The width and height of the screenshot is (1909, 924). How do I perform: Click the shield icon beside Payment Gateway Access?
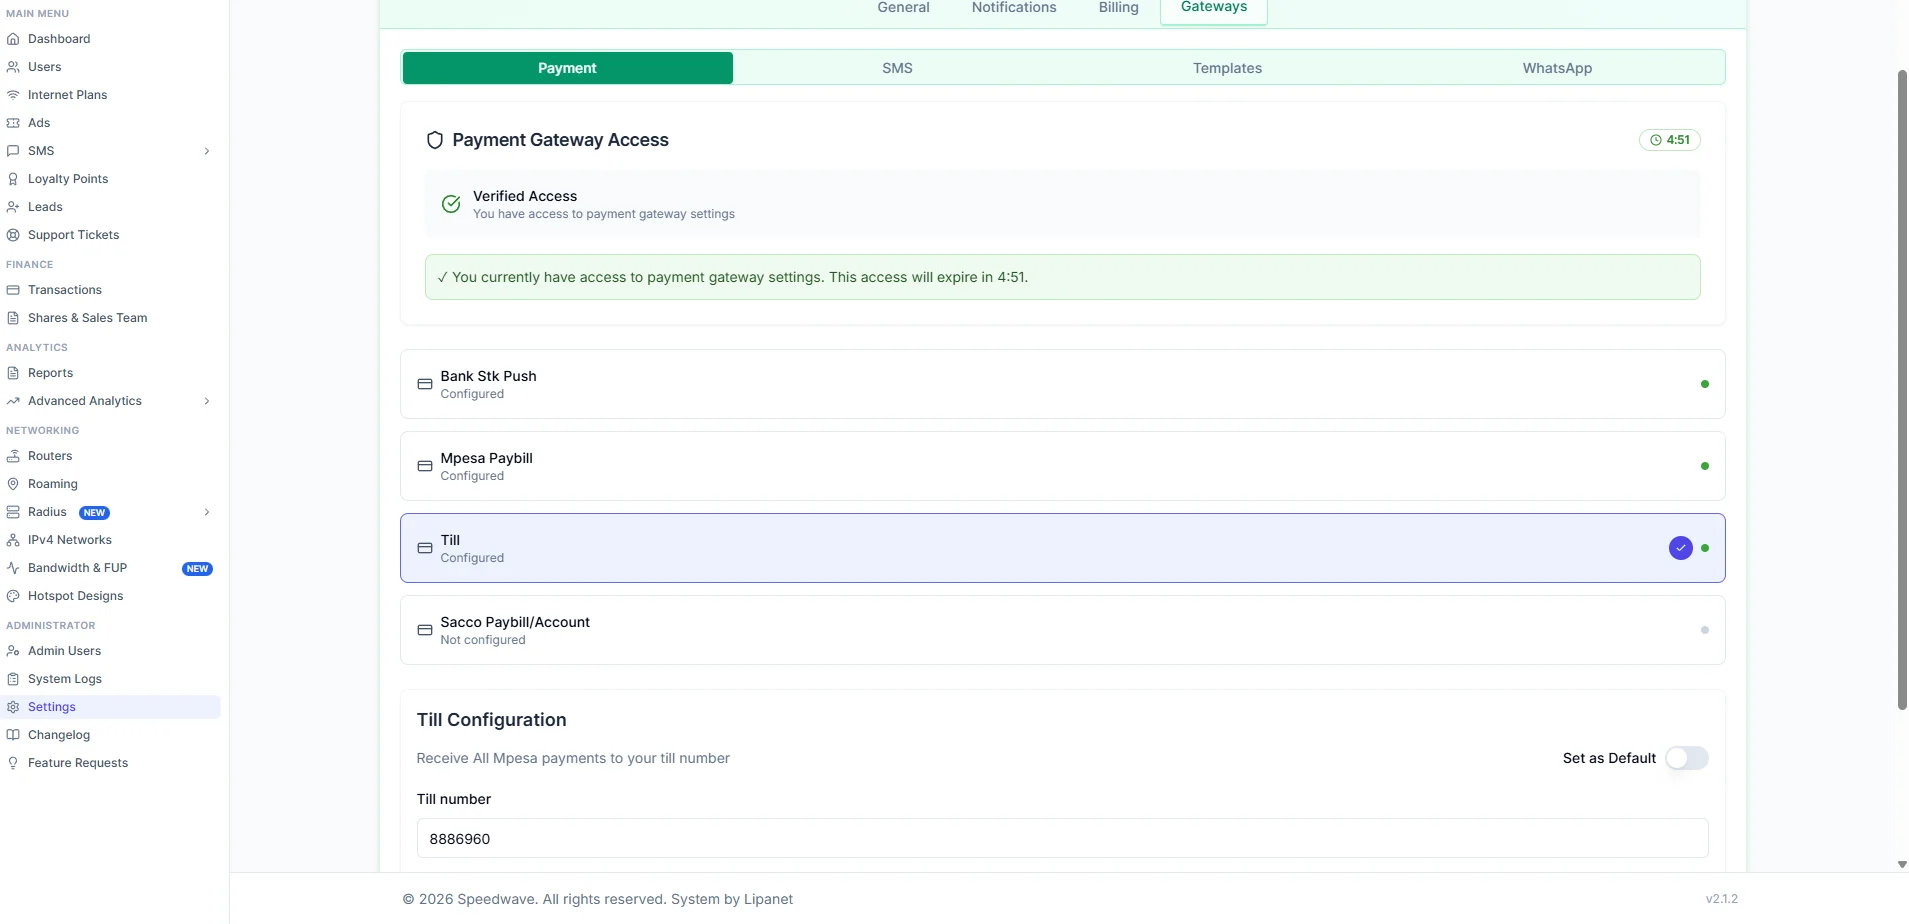435,140
